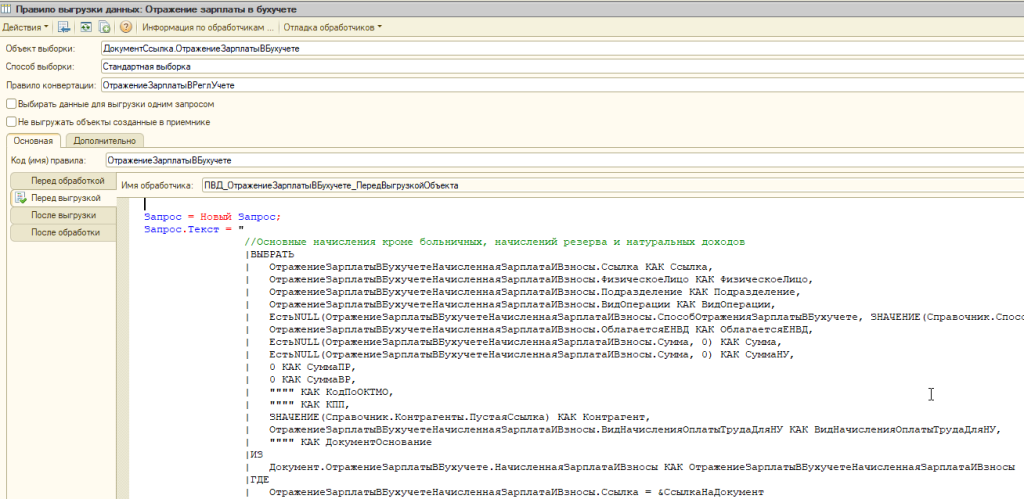Viewport: 1024px width, 499px height.
Task: Switch to the Дополнительно tab
Action: [106, 141]
